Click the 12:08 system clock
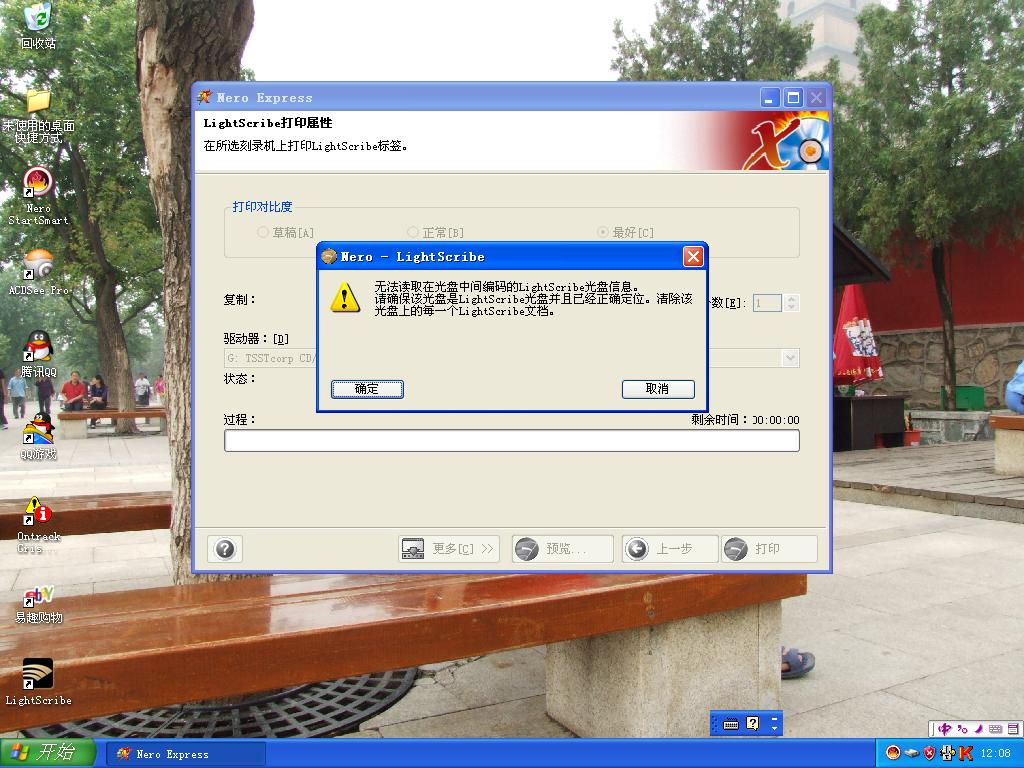Screen dimensions: 1024x768 click(996, 753)
